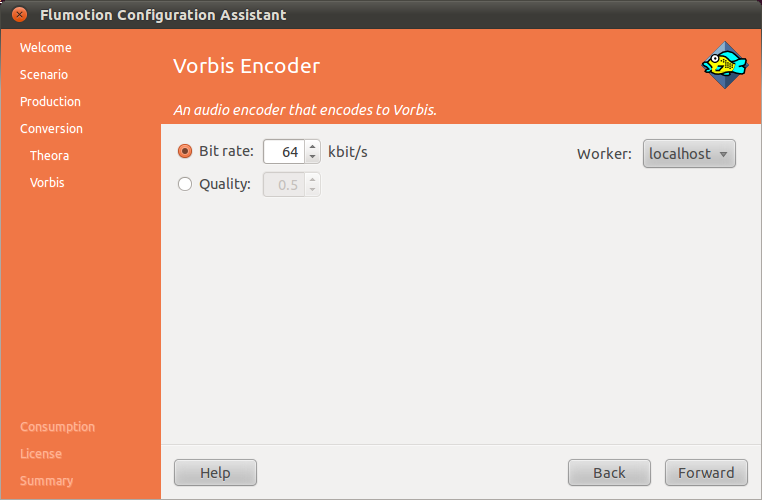The image size is (762, 500).
Task: Click the Consumption step in sidebar
Action: coord(57,427)
